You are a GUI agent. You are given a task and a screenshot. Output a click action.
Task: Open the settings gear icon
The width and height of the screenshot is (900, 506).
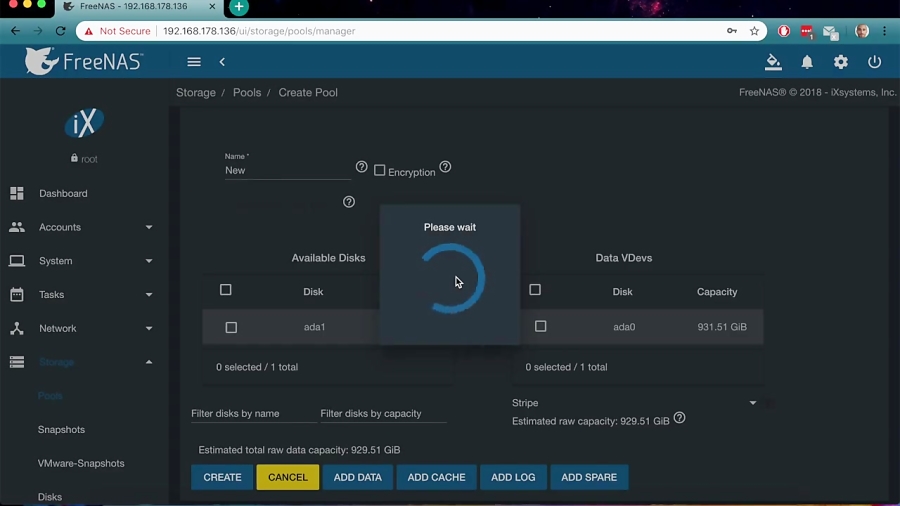point(841,62)
